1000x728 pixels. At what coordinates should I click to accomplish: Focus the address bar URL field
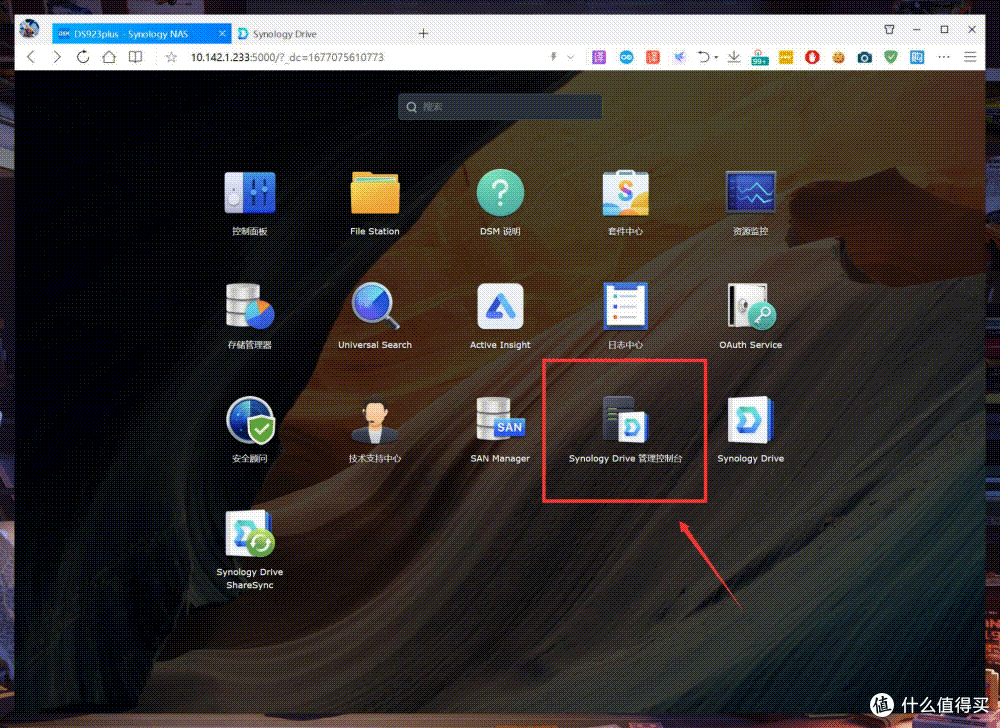point(364,57)
